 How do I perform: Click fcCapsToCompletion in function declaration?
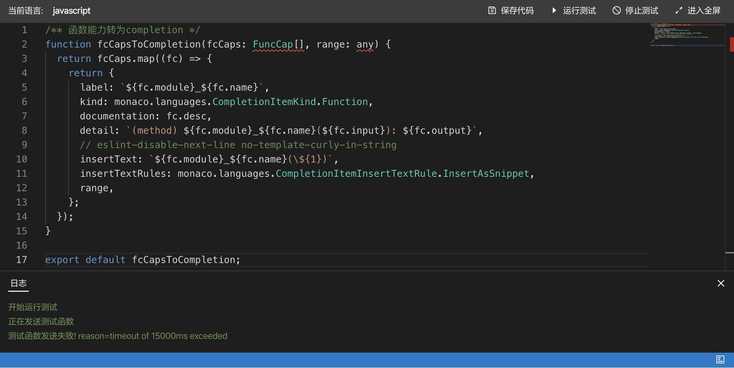pos(149,44)
